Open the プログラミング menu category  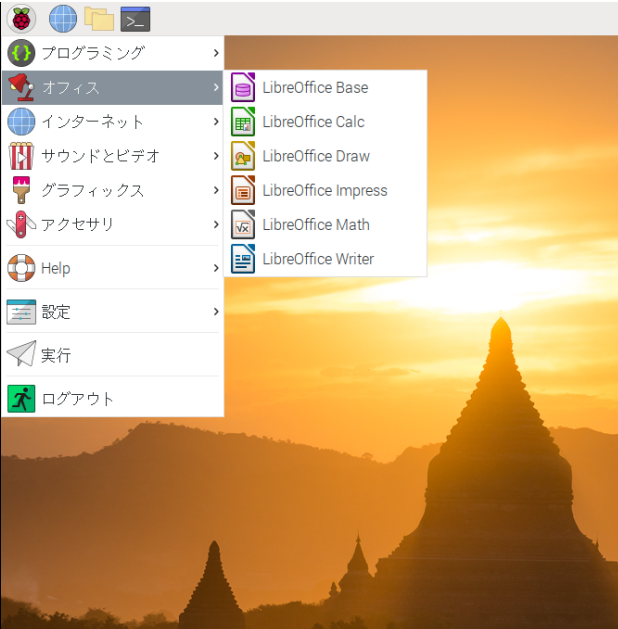pyautogui.click(x=113, y=53)
